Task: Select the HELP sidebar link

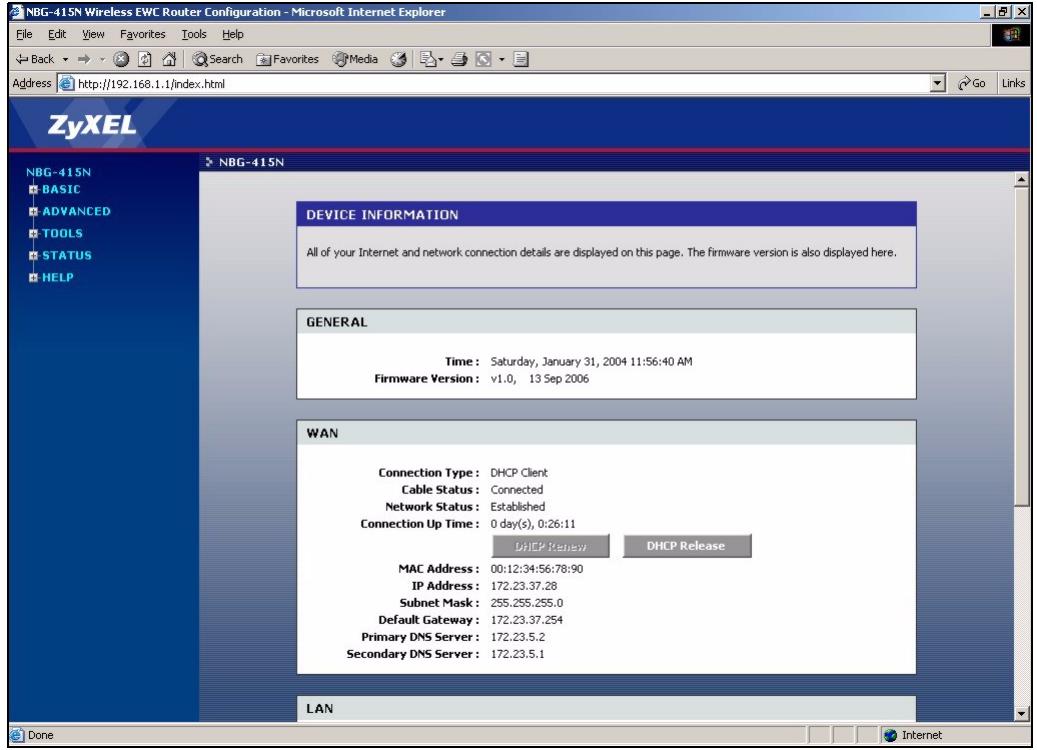Action: coord(58,277)
